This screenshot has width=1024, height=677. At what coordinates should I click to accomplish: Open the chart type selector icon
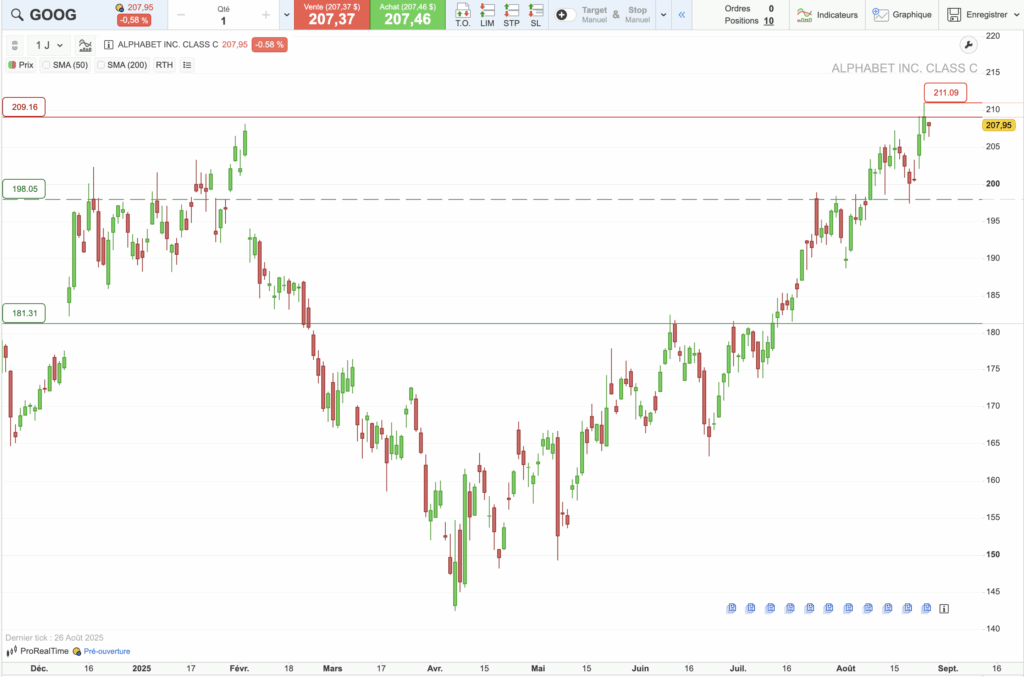point(84,45)
